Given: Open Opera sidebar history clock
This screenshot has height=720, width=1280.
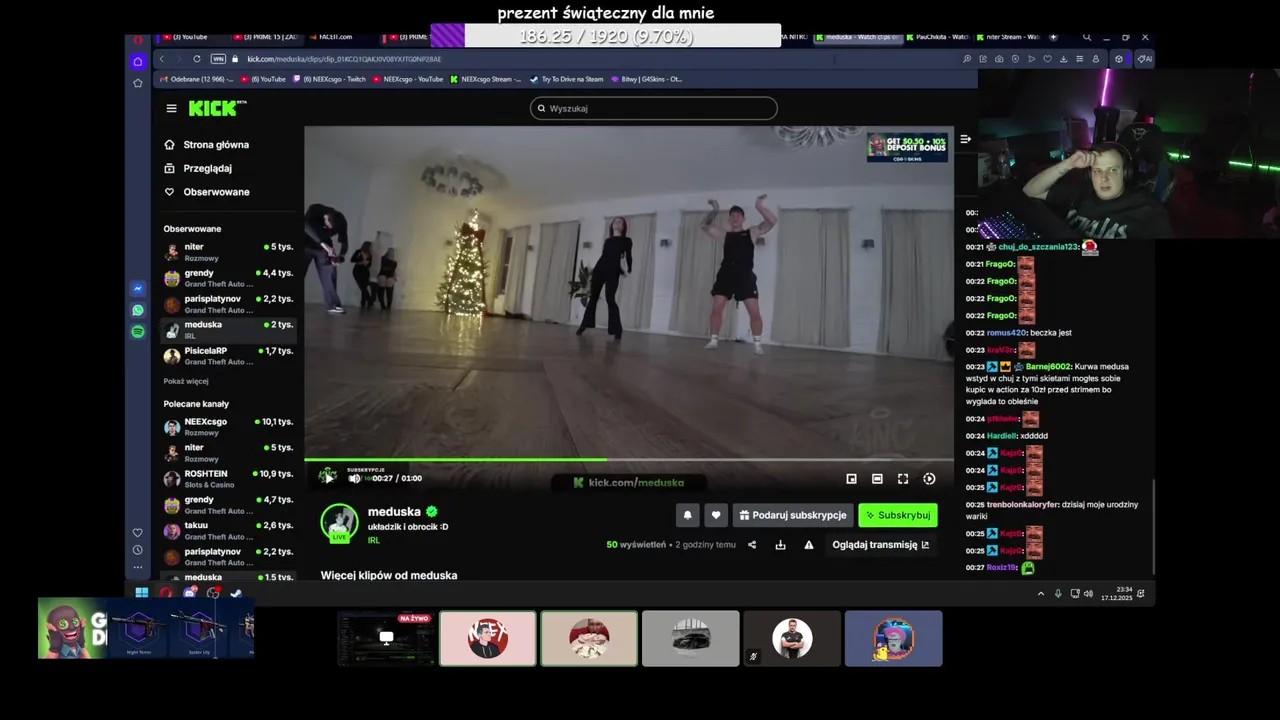Looking at the screenshot, I should [x=138, y=550].
